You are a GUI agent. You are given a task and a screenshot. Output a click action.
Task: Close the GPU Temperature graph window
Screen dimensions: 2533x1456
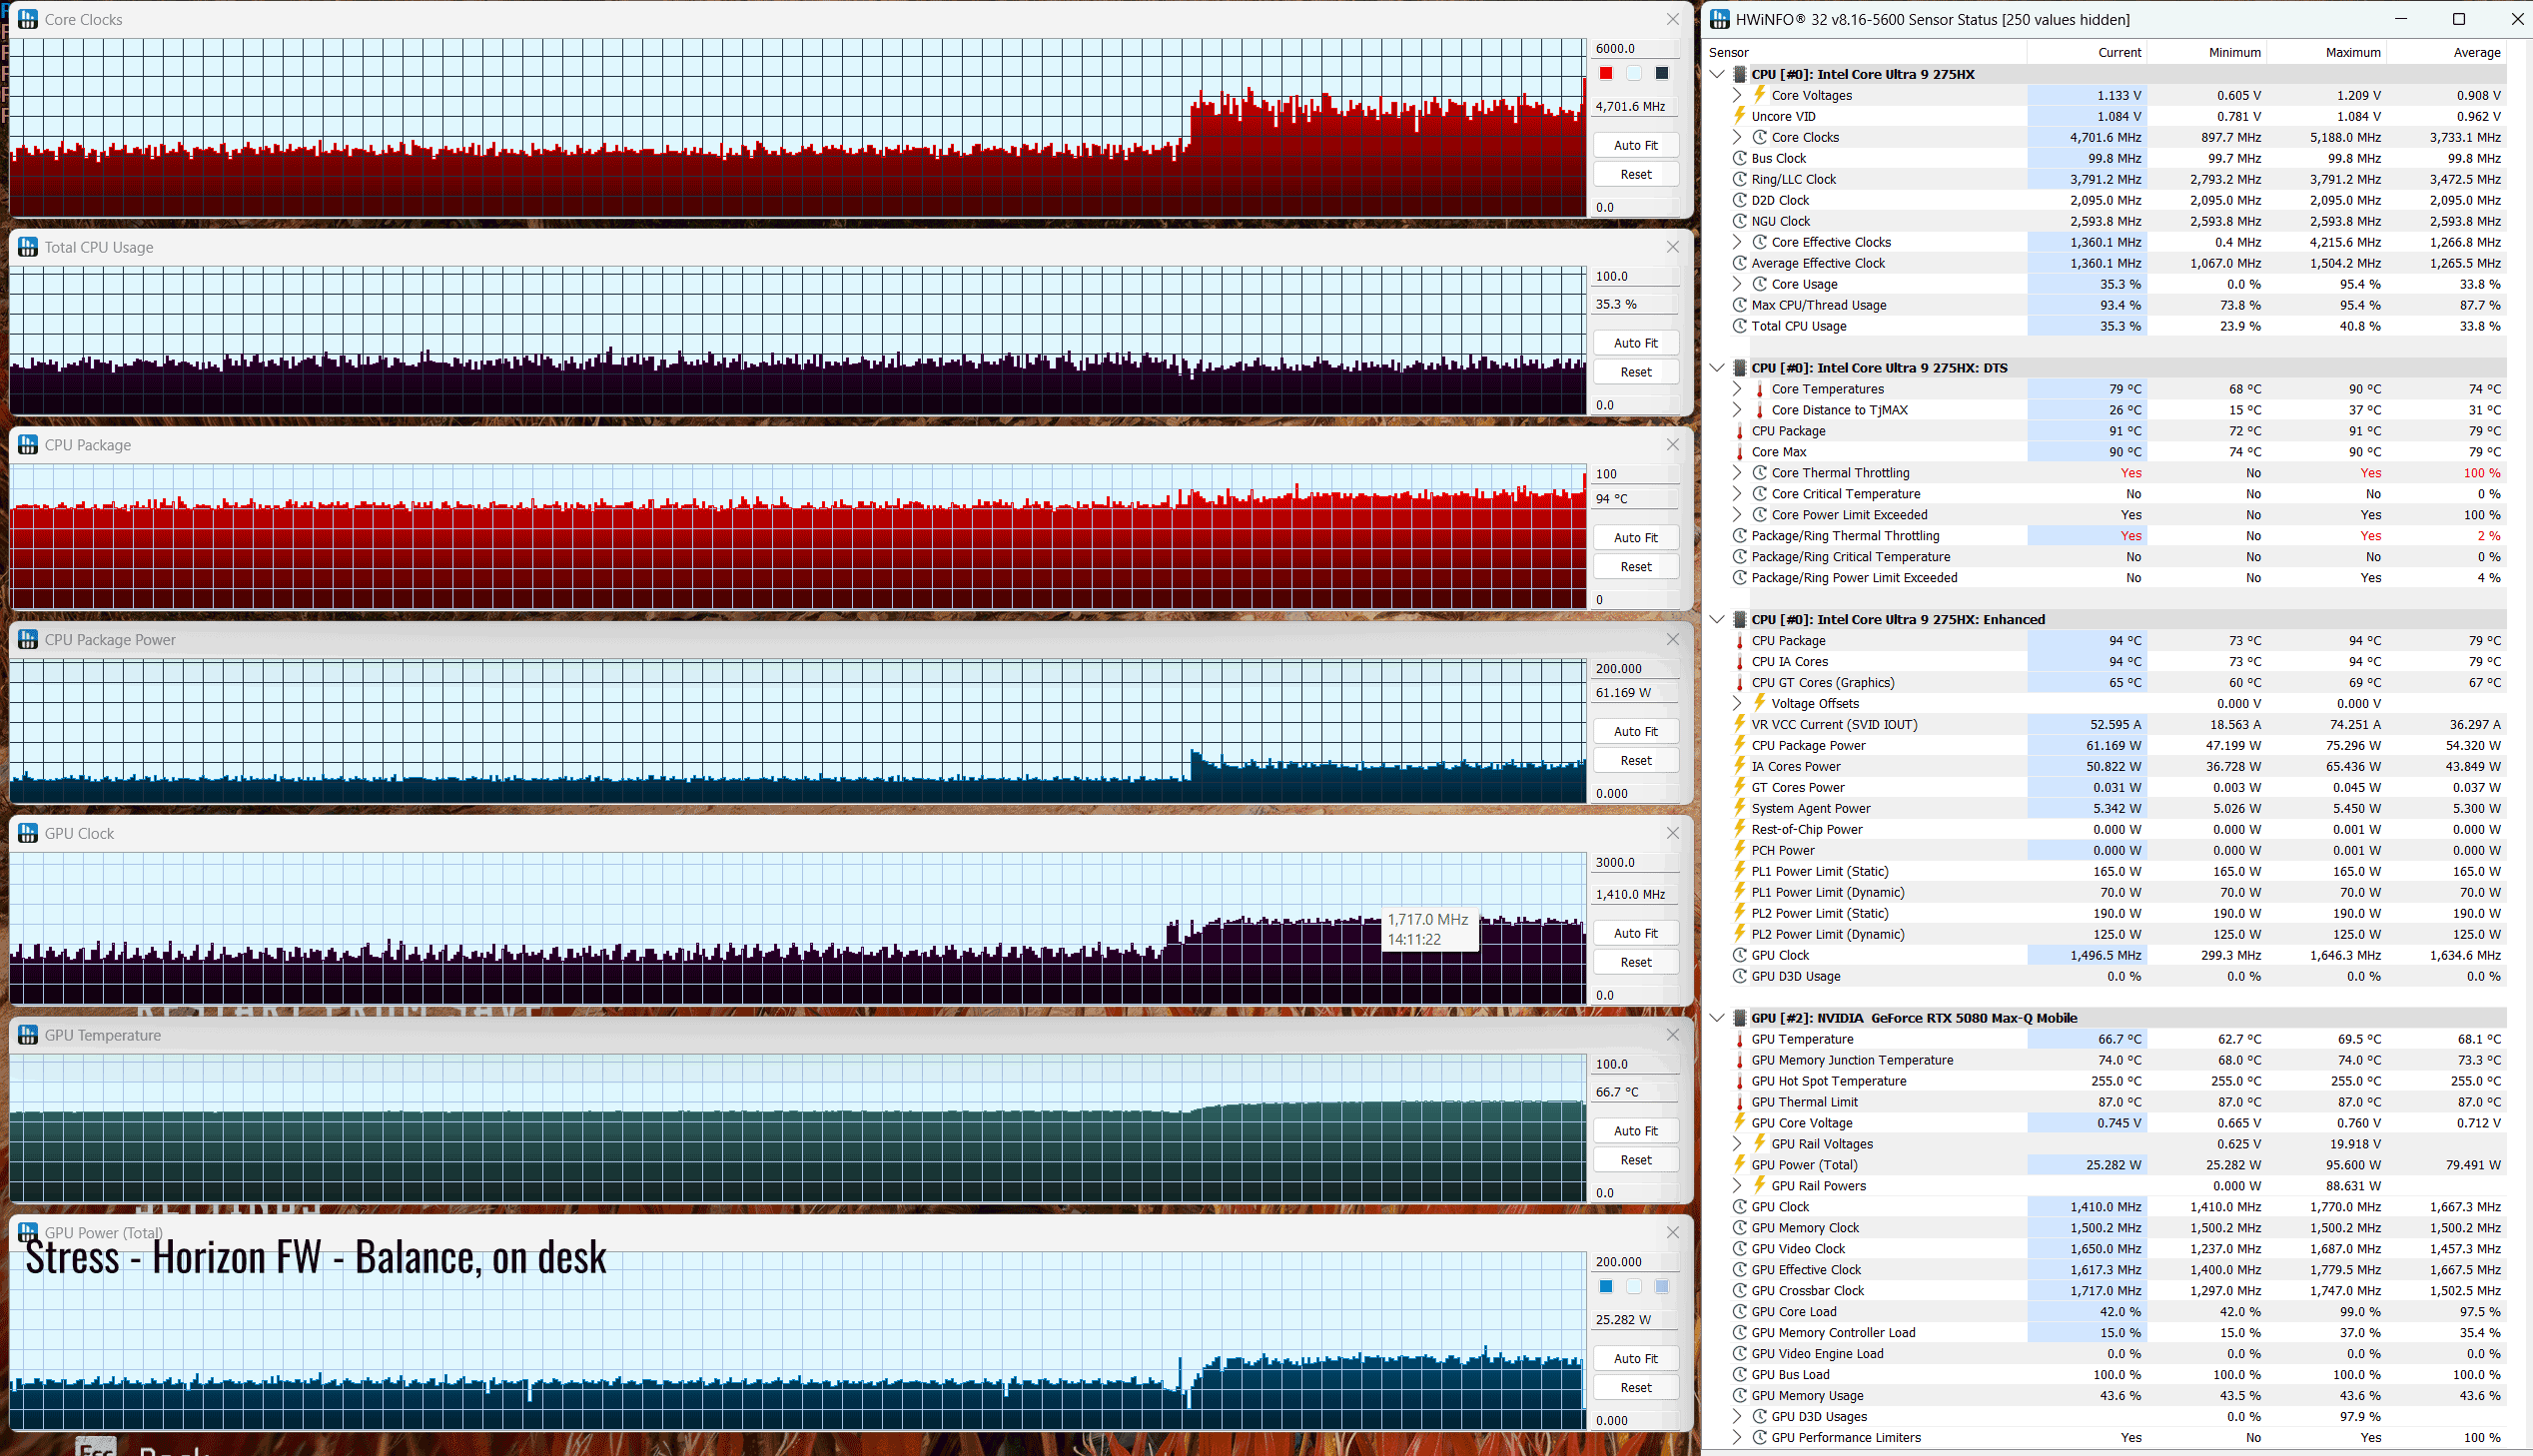(1673, 1035)
